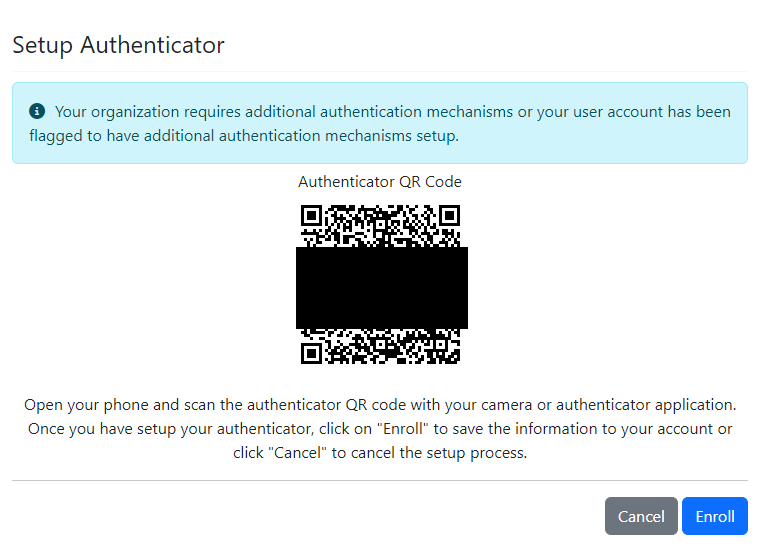Click the divider line above the buttons
This screenshot has height=559, width=769.
[x=380, y=480]
